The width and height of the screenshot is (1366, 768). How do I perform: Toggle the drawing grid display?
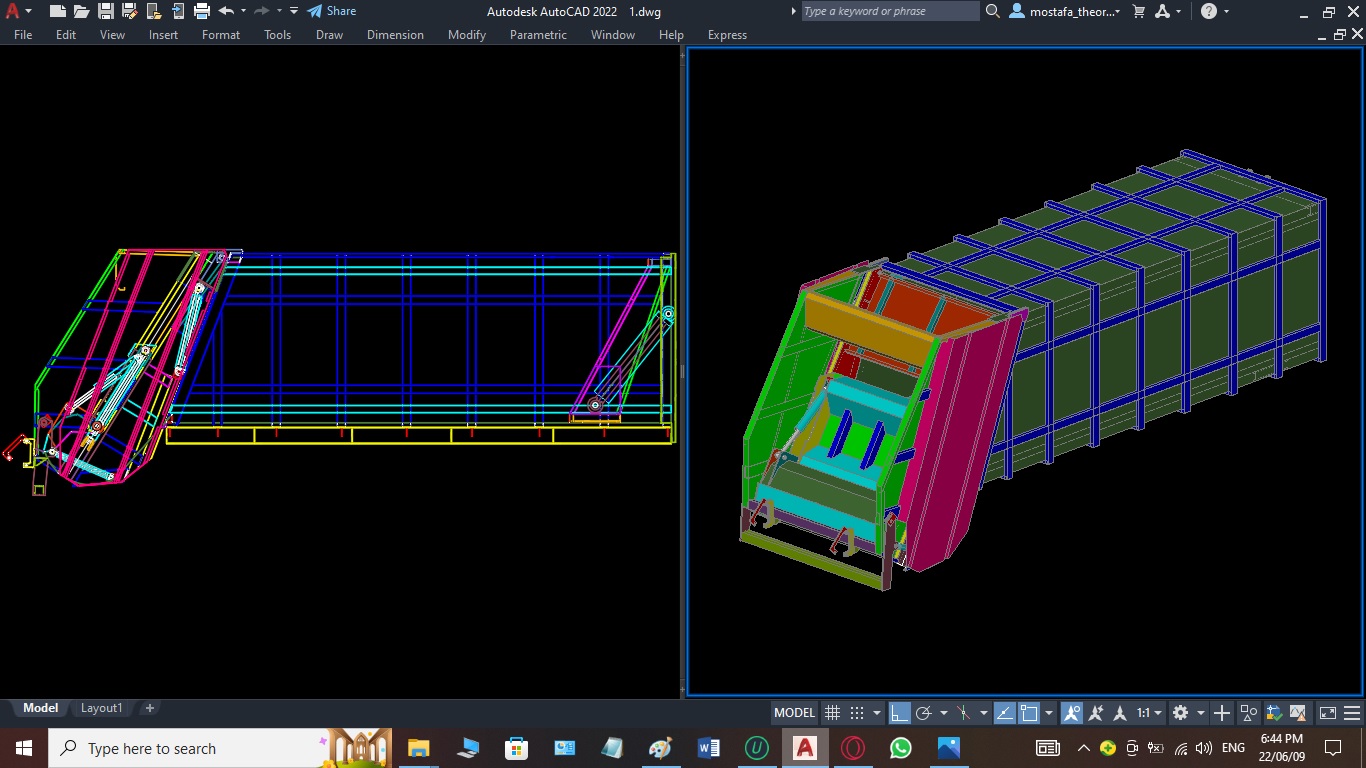[832, 713]
